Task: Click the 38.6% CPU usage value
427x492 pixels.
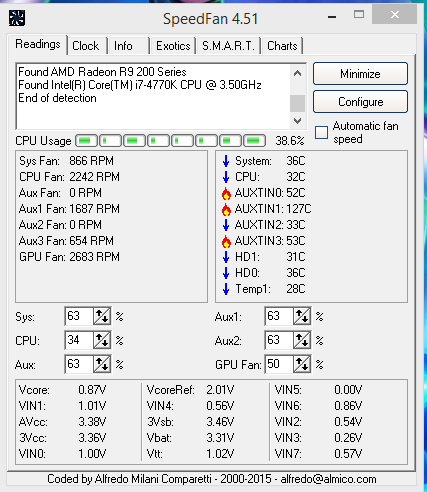Action: (290, 141)
